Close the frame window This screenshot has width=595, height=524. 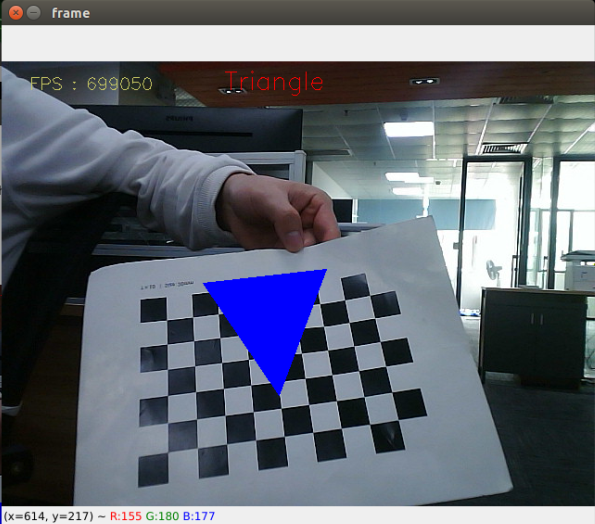pos(16,13)
